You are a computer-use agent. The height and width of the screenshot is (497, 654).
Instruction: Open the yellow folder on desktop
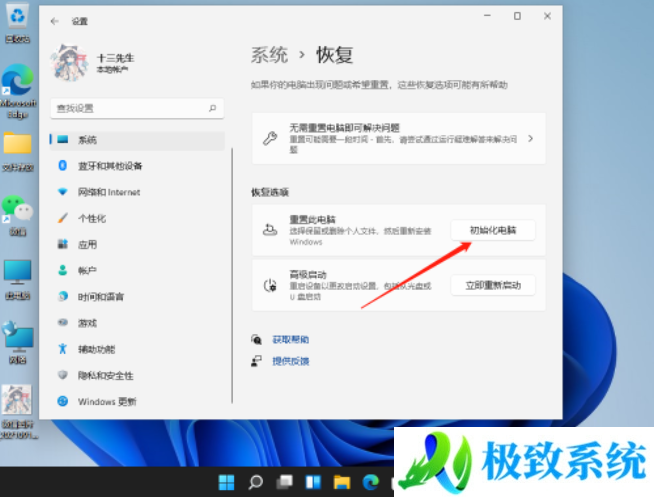point(18,151)
